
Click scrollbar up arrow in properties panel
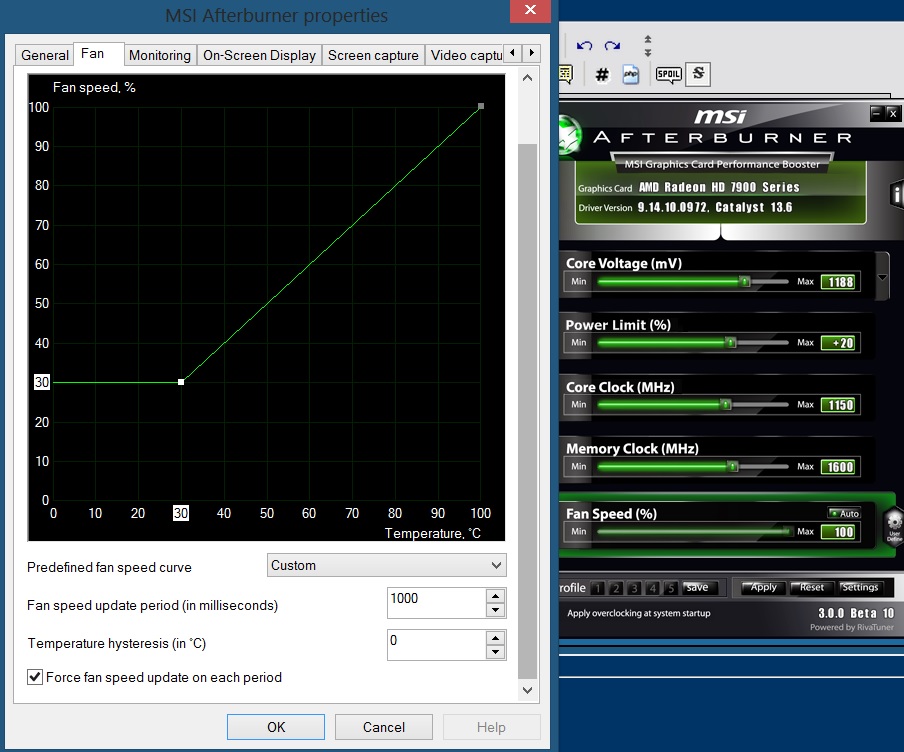tap(527, 78)
